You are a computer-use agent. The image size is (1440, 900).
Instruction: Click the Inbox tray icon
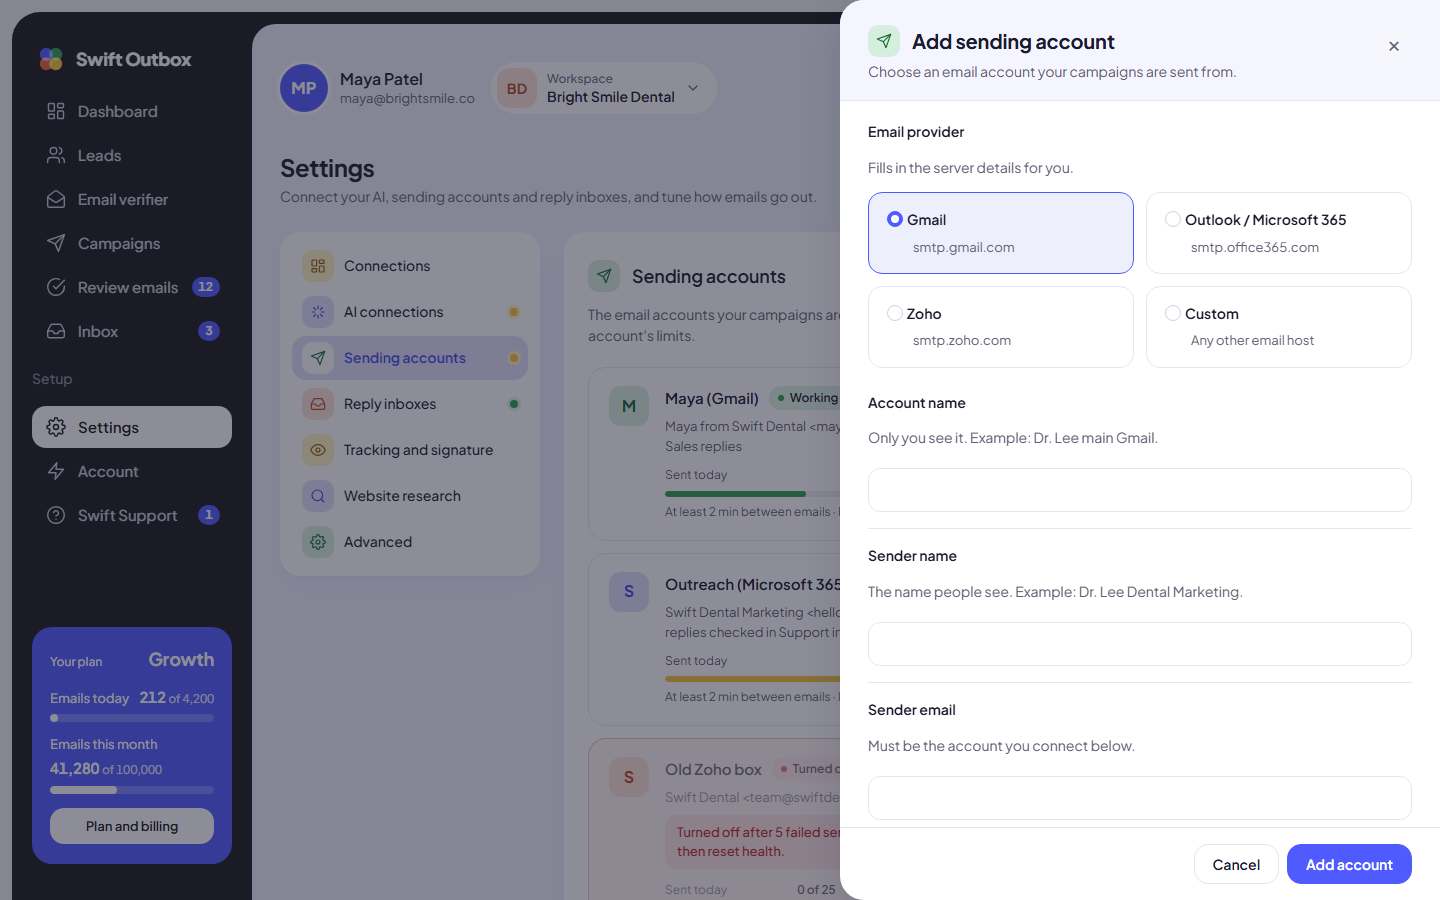(56, 331)
